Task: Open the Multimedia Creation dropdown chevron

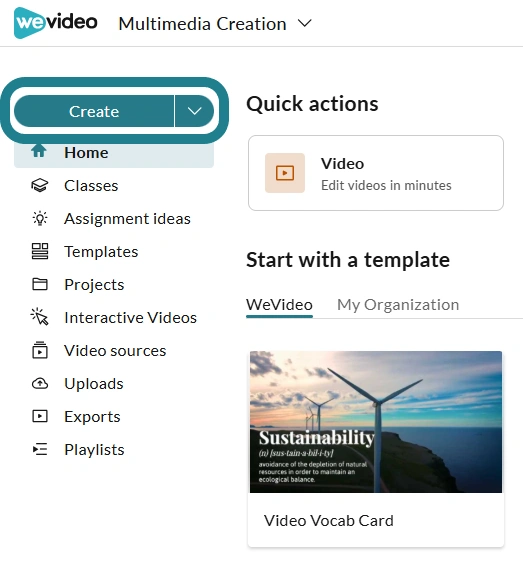Action: coord(305,24)
